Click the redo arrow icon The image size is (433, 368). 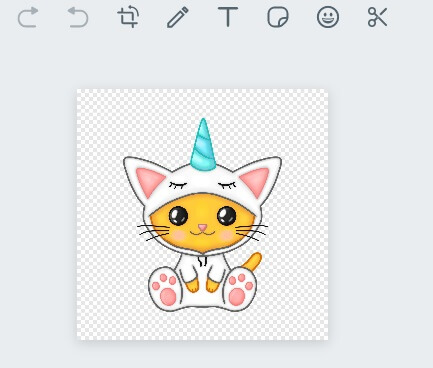(28, 17)
